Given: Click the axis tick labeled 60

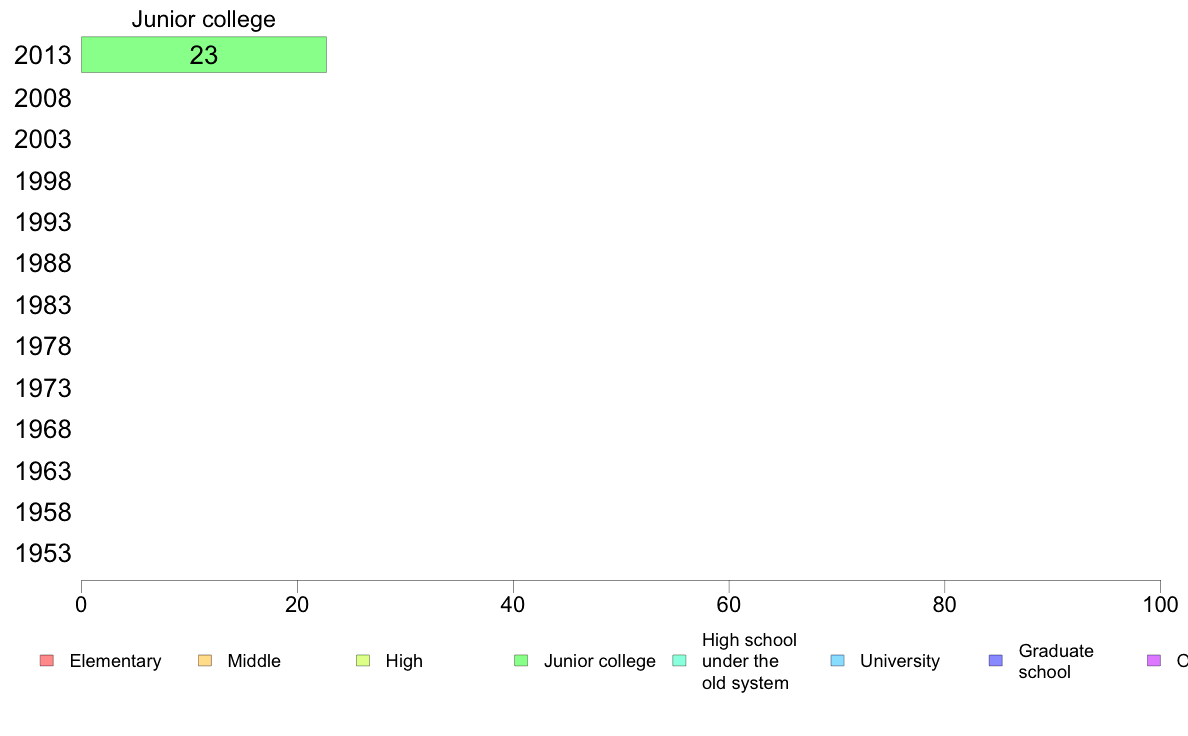Looking at the screenshot, I should click(x=729, y=605).
